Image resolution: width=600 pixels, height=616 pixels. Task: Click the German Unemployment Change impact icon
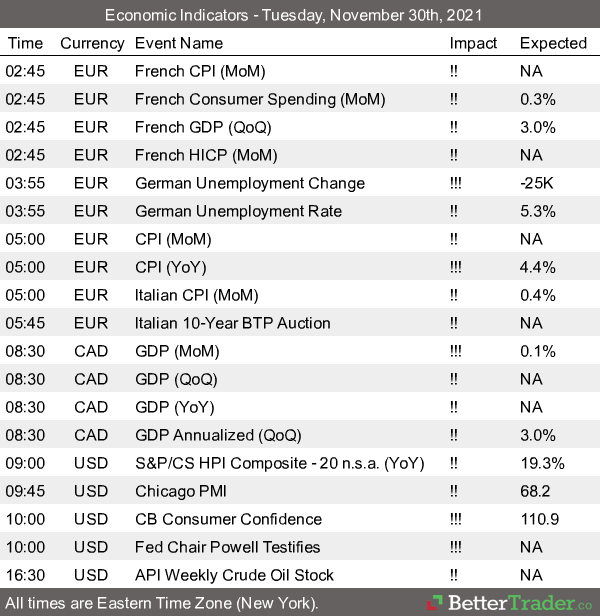pyautogui.click(x=458, y=183)
